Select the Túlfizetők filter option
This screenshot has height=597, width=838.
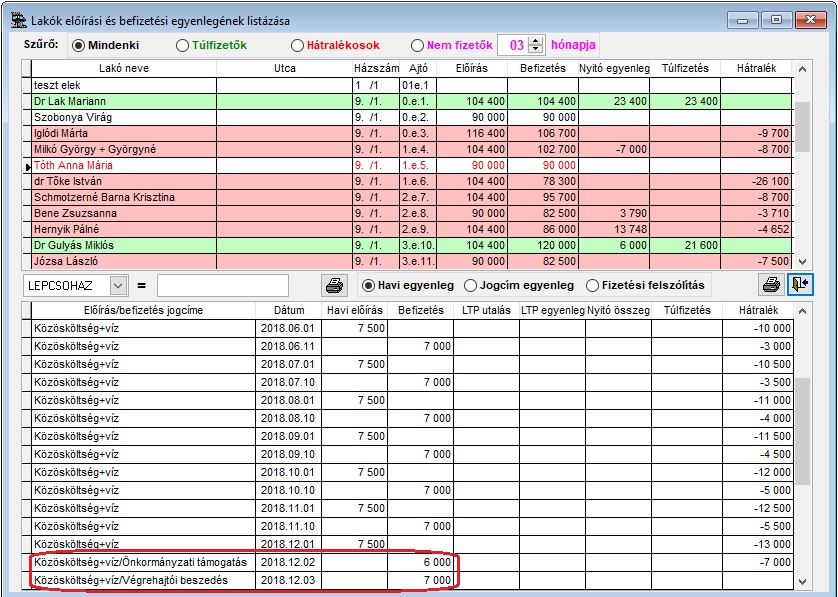pyautogui.click(x=182, y=45)
